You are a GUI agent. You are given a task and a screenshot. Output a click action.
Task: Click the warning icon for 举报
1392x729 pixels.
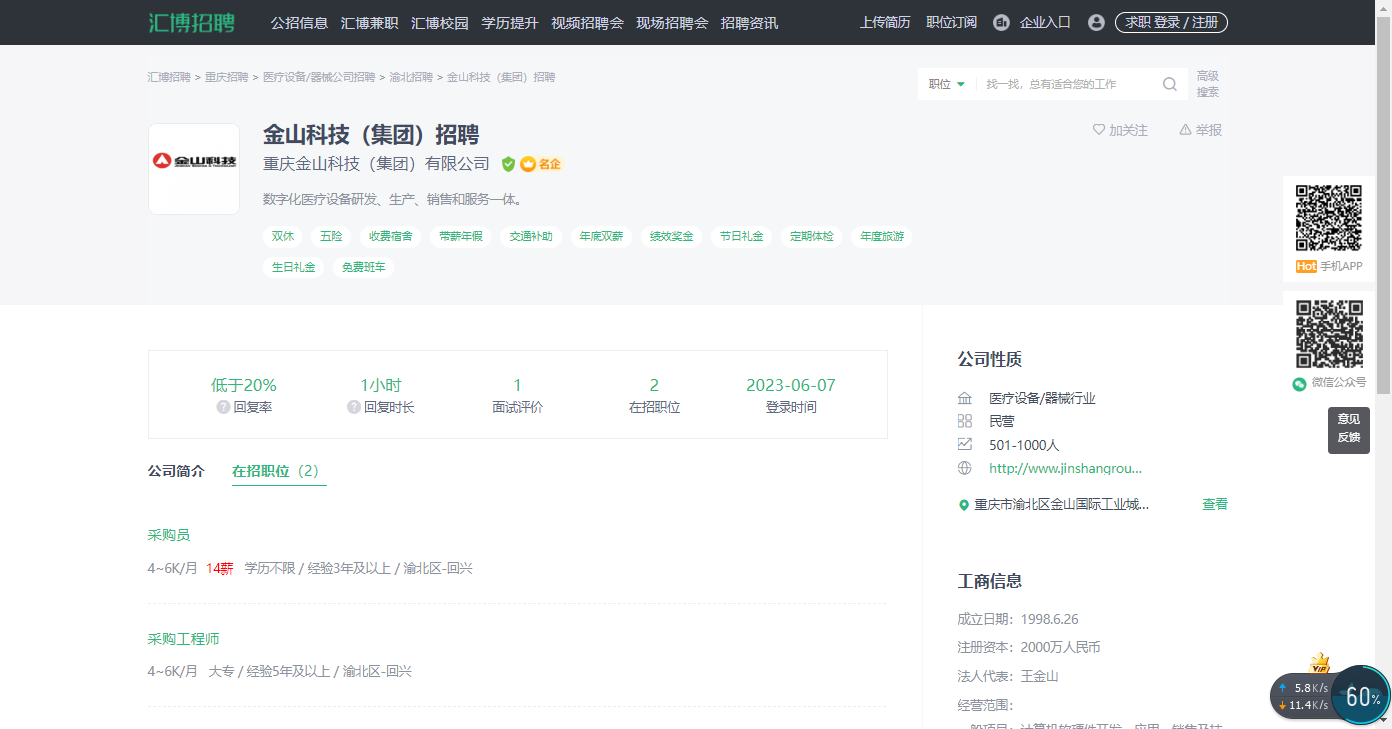coord(1185,130)
